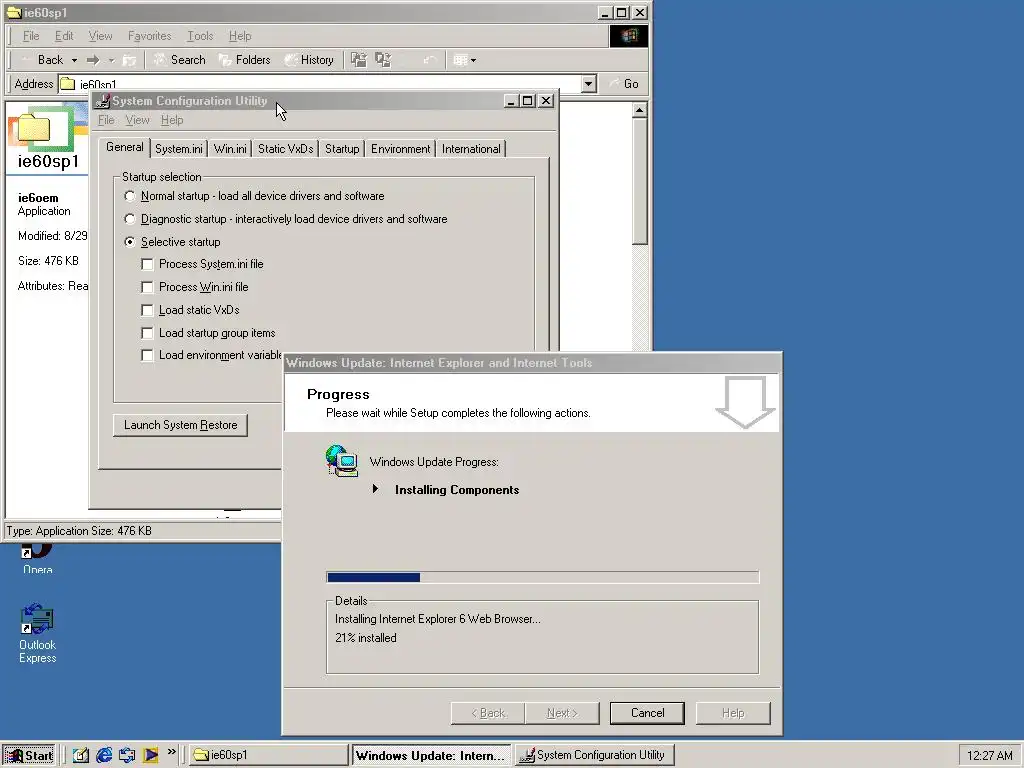Show the Folders pane in Explorer
The width and height of the screenshot is (1024, 768).
(x=245, y=60)
